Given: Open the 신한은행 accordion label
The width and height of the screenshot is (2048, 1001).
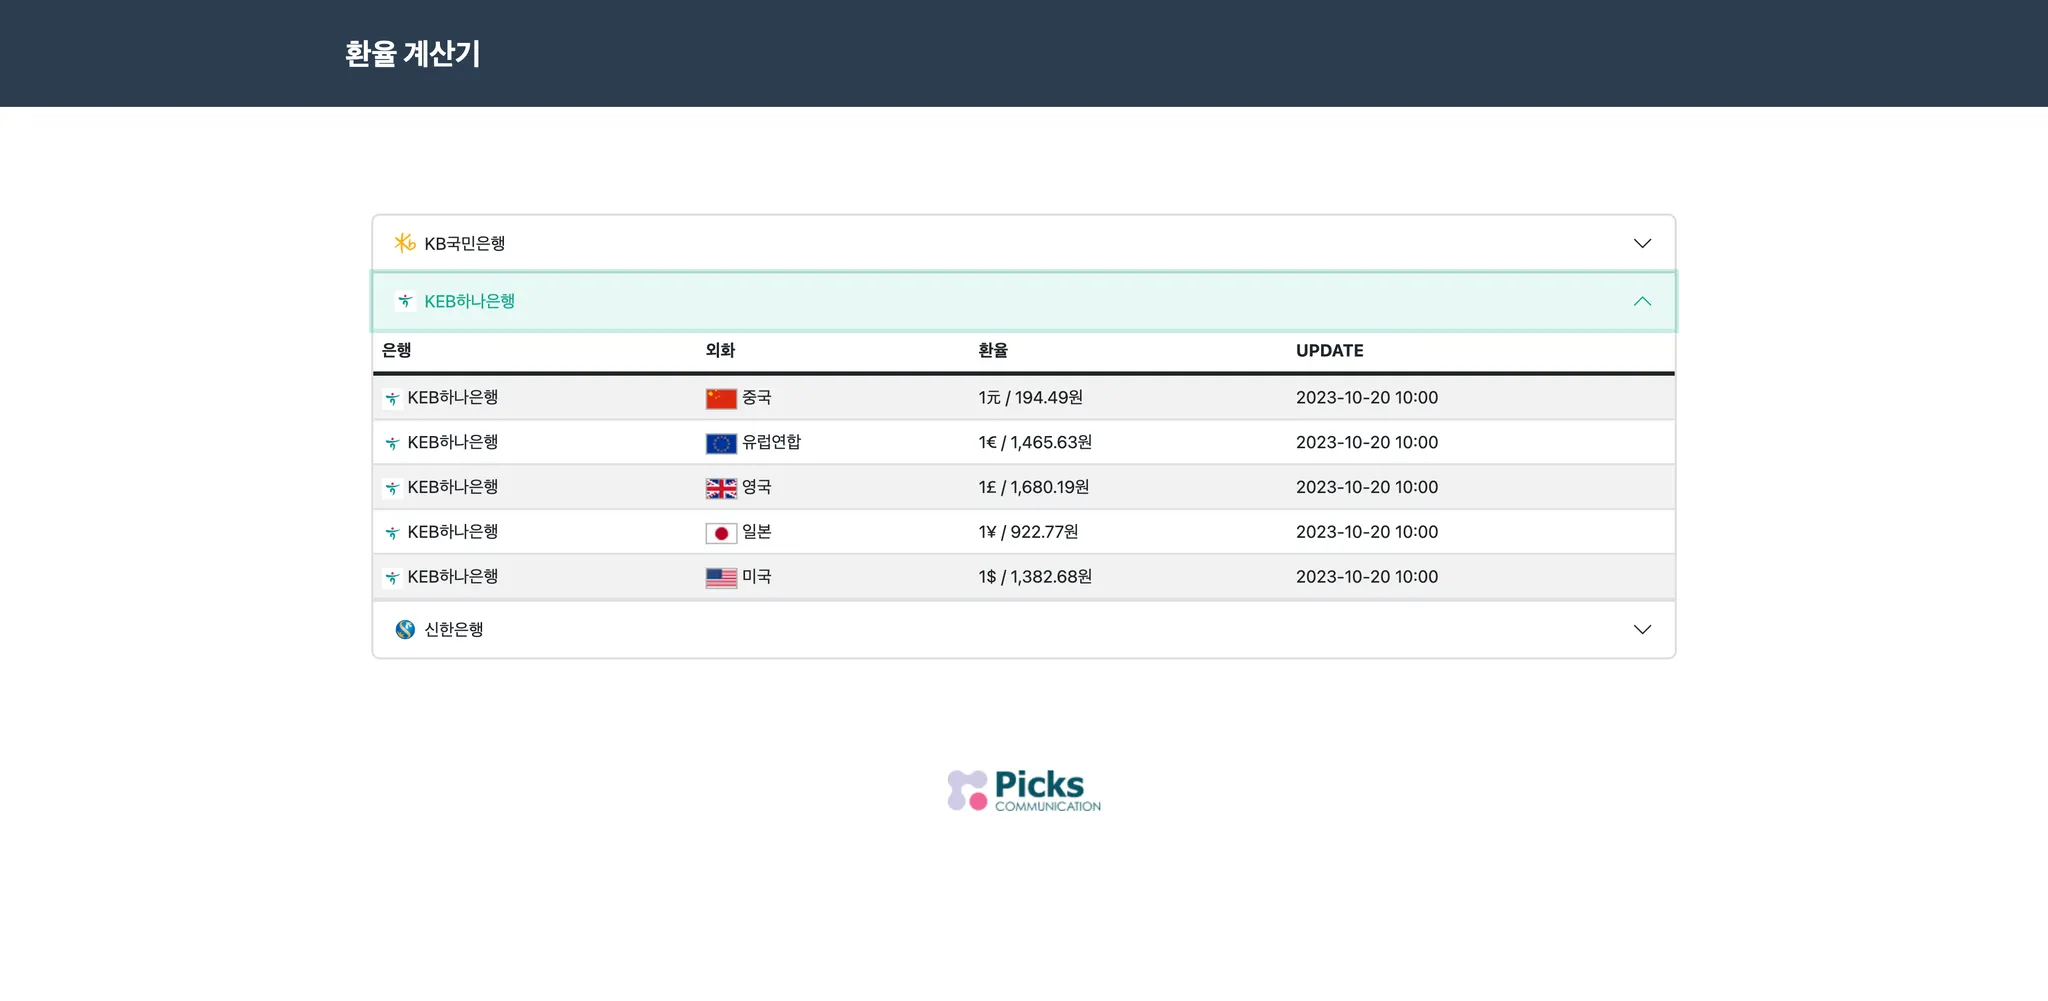Looking at the screenshot, I should (454, 629).
